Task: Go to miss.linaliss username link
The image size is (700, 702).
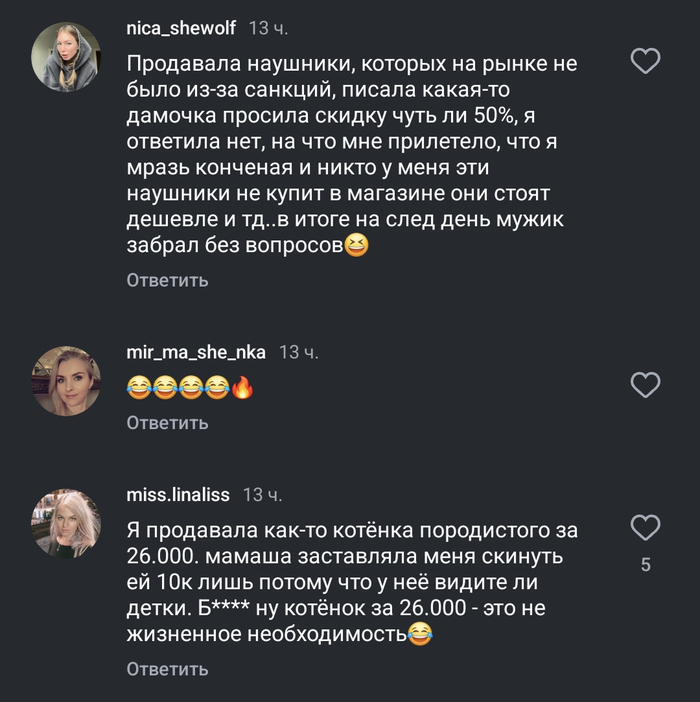Action: 179,495
